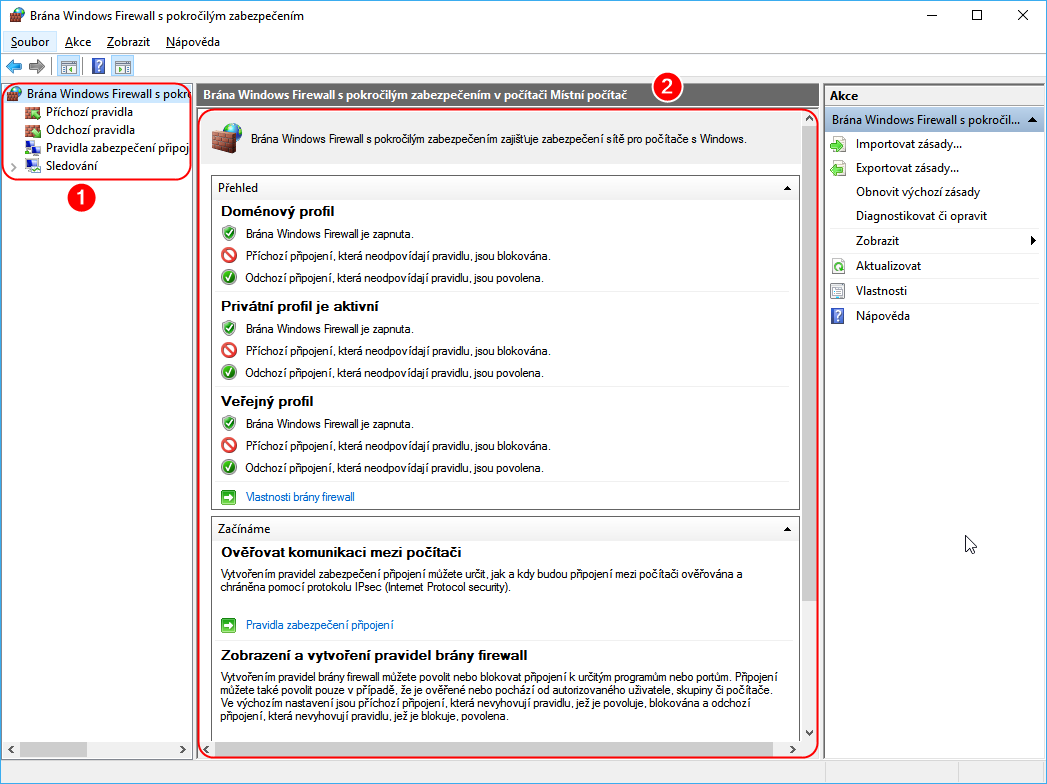
Task: Click the green checkmark icon under Veřejný profil
Action: coord(229,467)
